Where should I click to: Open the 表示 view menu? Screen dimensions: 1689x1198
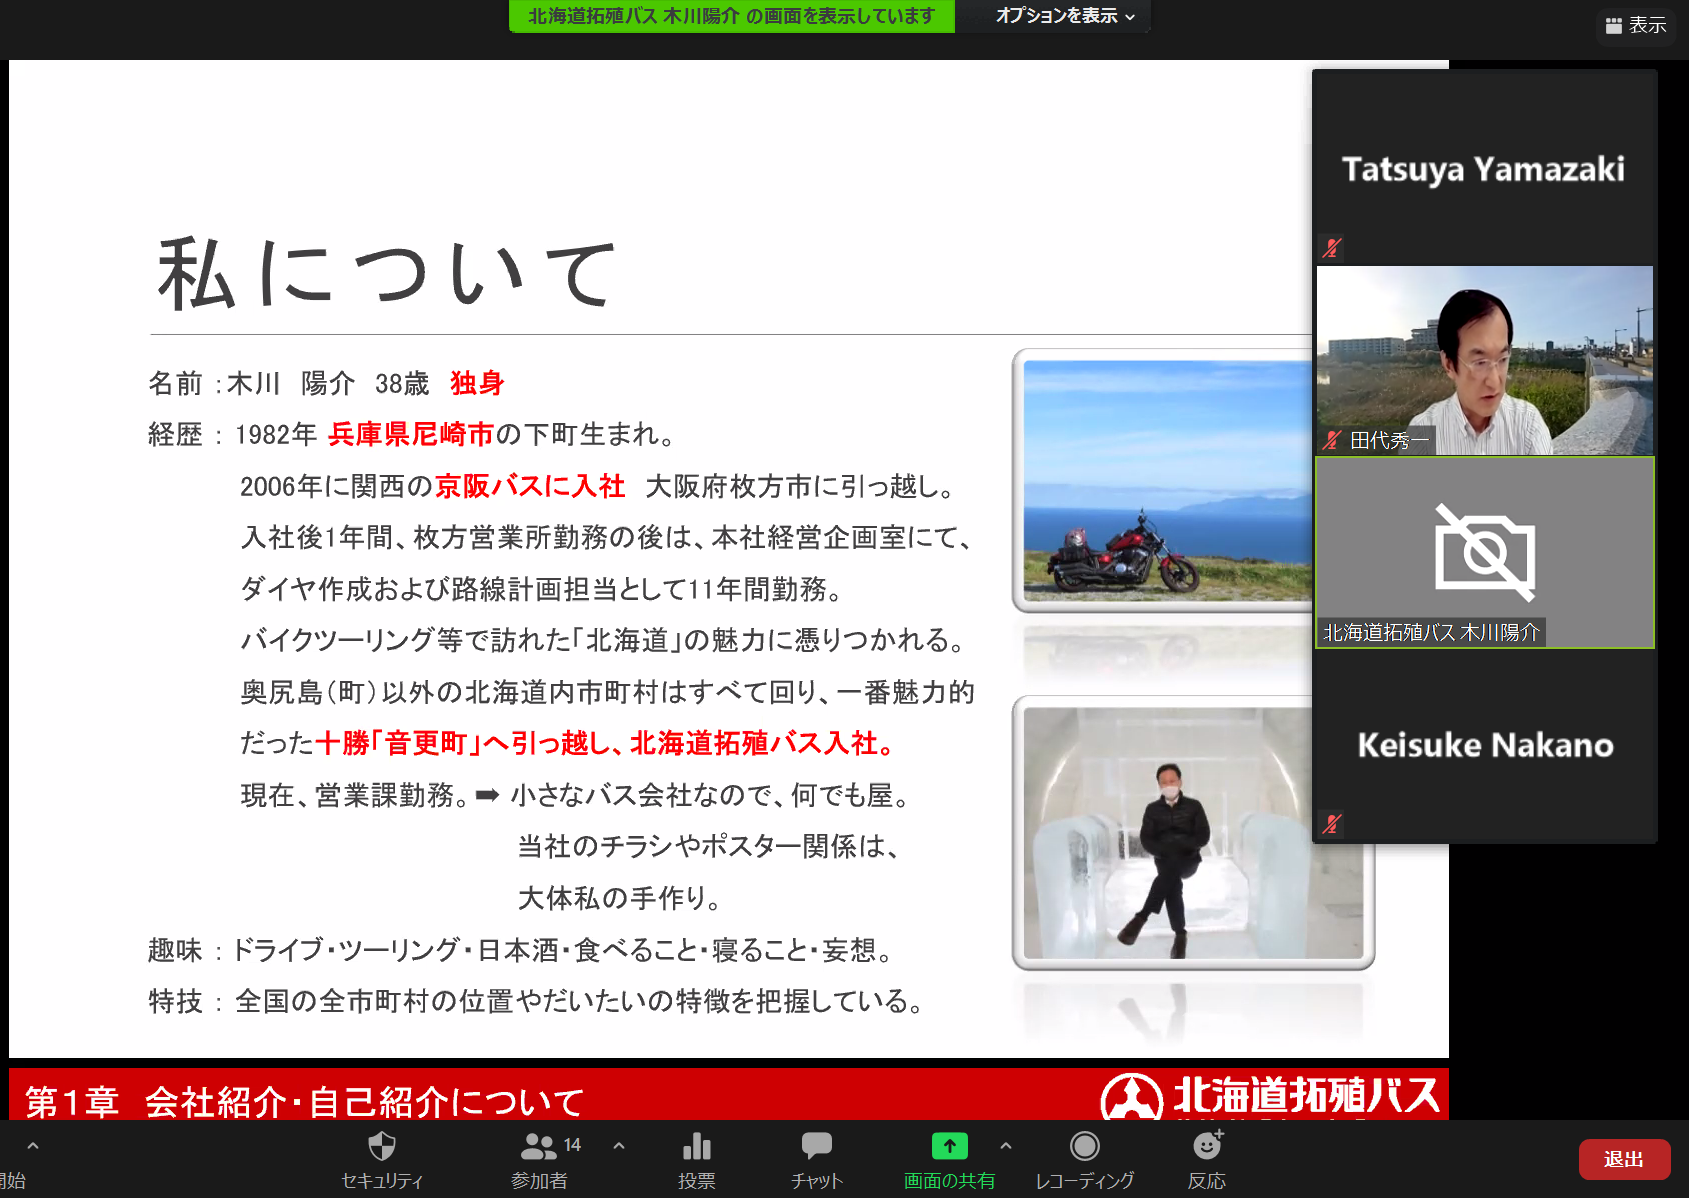pos(1636,25)
